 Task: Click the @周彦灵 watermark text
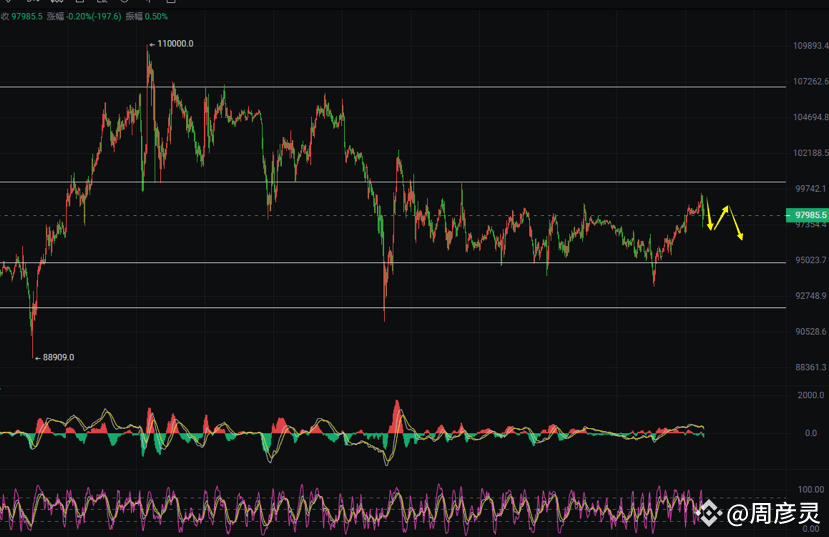[773, 513]
